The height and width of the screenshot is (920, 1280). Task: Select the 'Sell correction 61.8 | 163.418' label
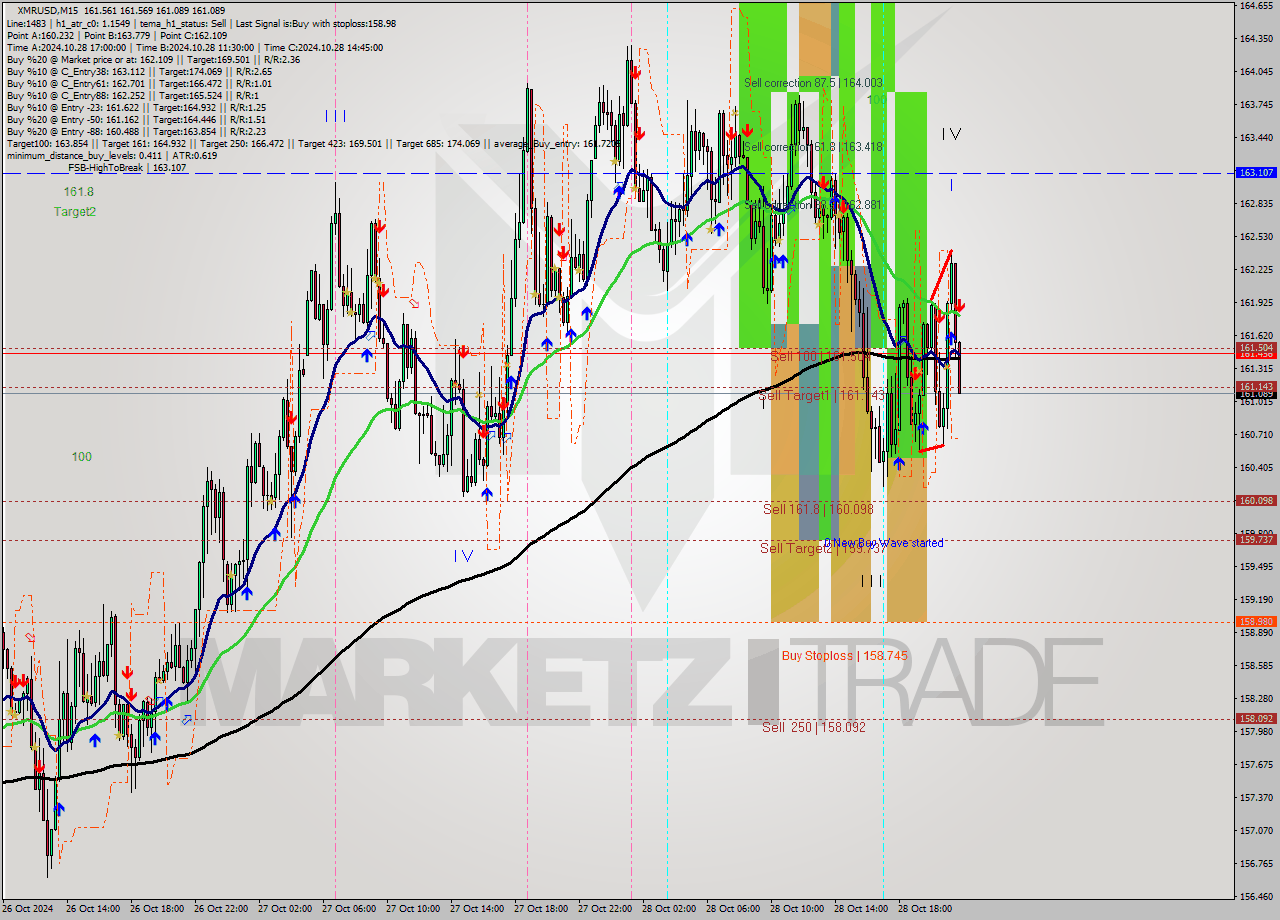(813, 146)
